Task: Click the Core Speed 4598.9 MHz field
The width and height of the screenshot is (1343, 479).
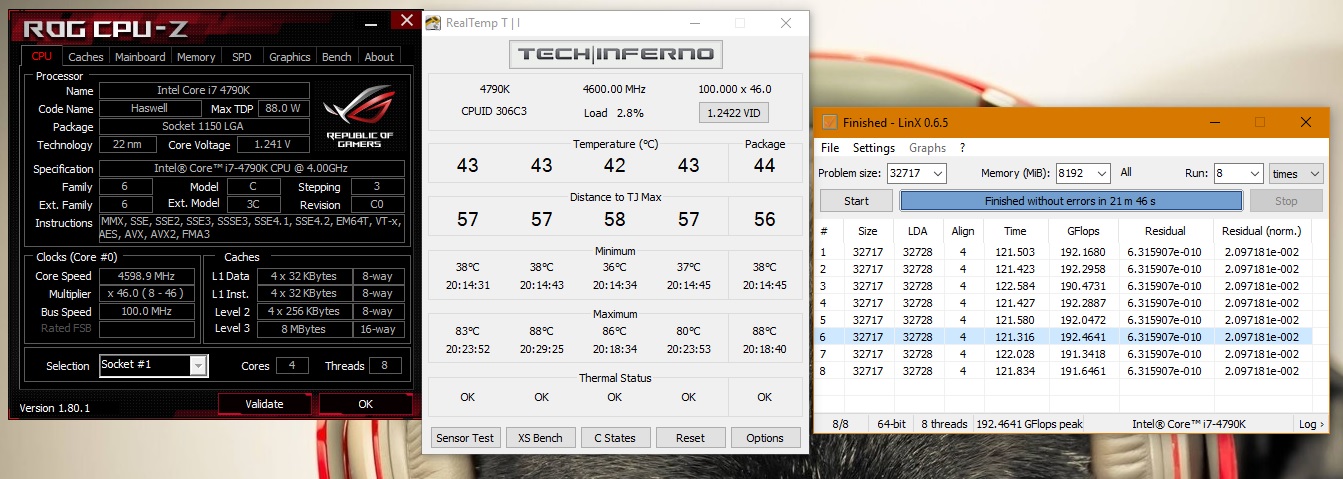Action: (x=146, y=276)
